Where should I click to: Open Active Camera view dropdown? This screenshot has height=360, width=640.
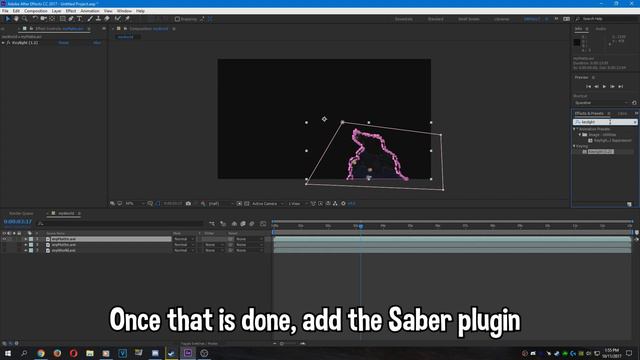(x=268, y=203)
